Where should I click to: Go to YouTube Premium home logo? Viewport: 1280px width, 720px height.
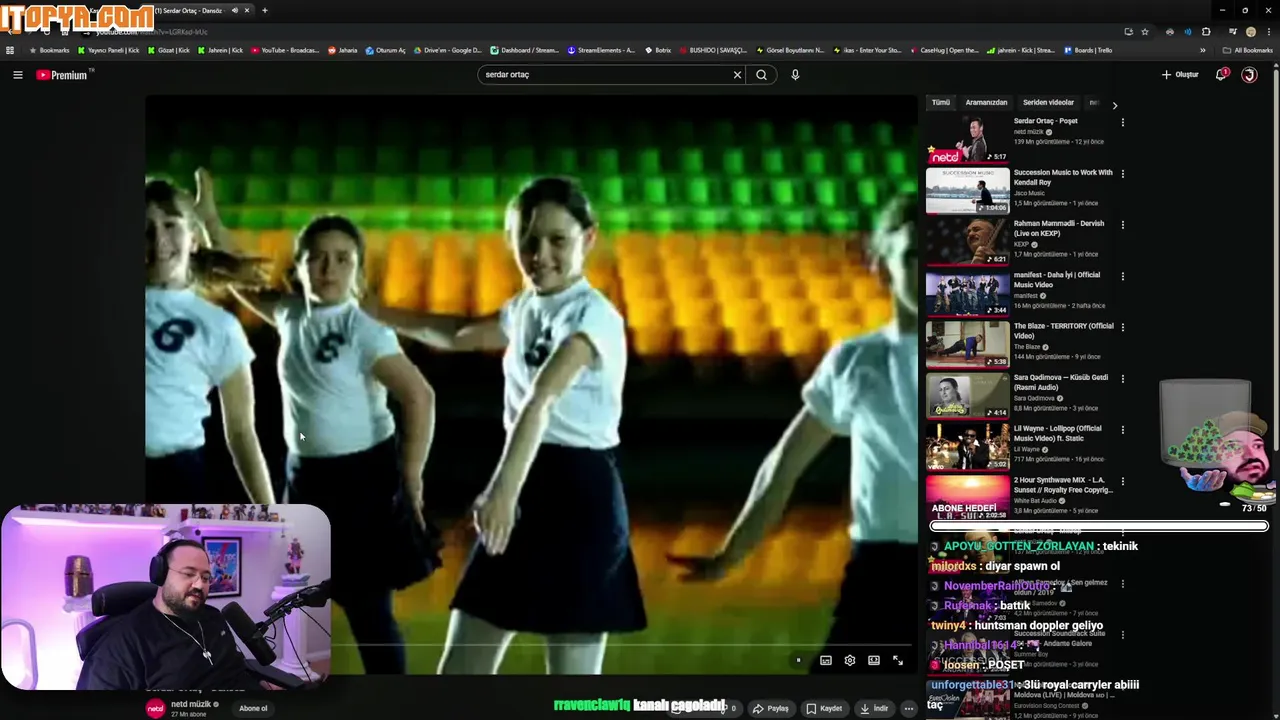[x=62, y=75]
